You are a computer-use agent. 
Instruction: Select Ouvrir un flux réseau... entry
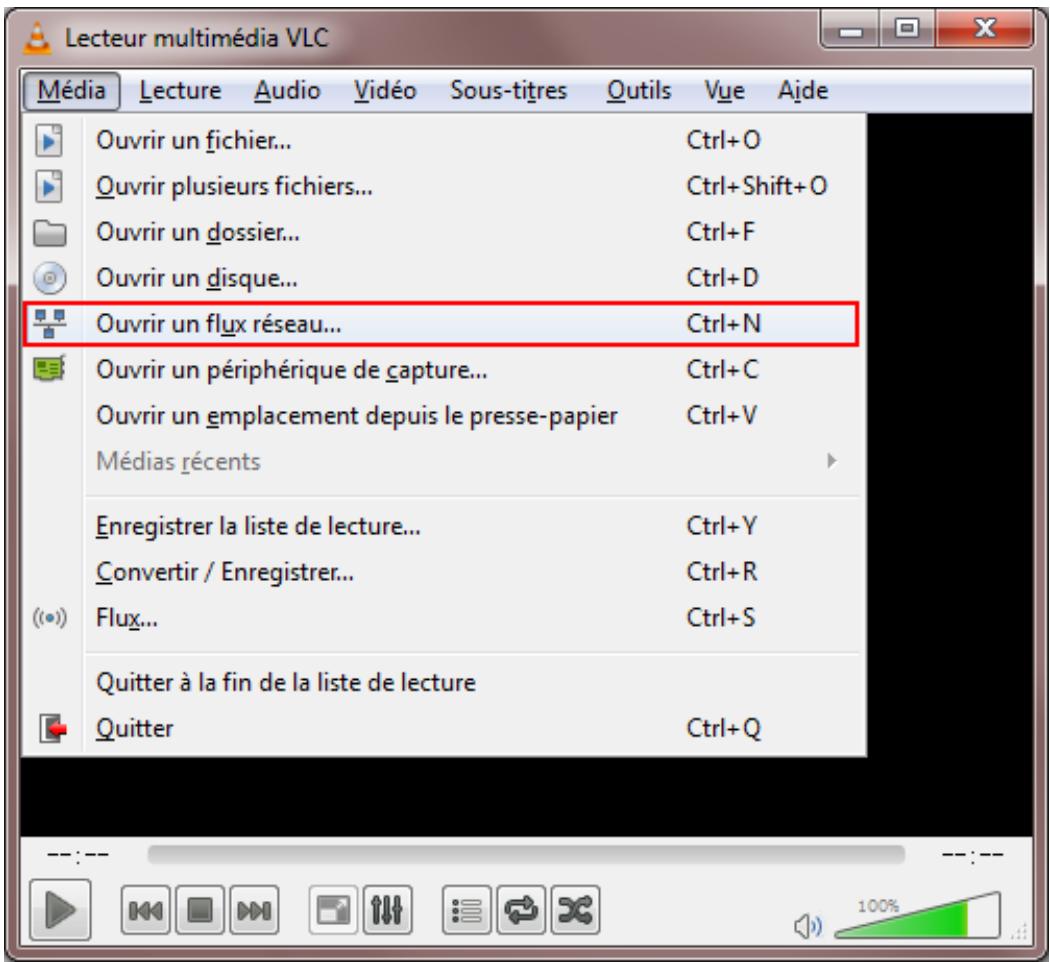[441, 324]
